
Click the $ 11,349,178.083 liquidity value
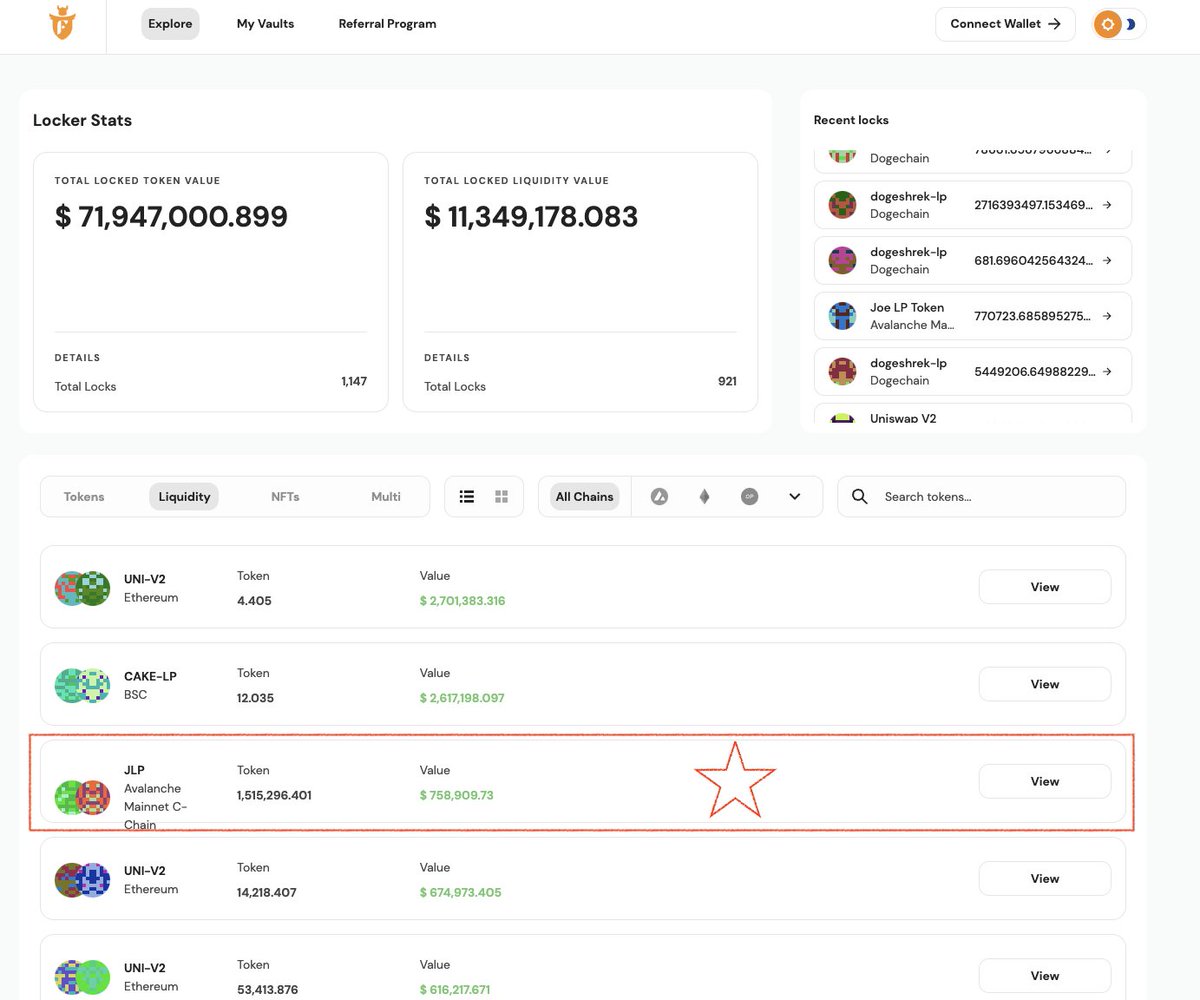tap(531, 217)
